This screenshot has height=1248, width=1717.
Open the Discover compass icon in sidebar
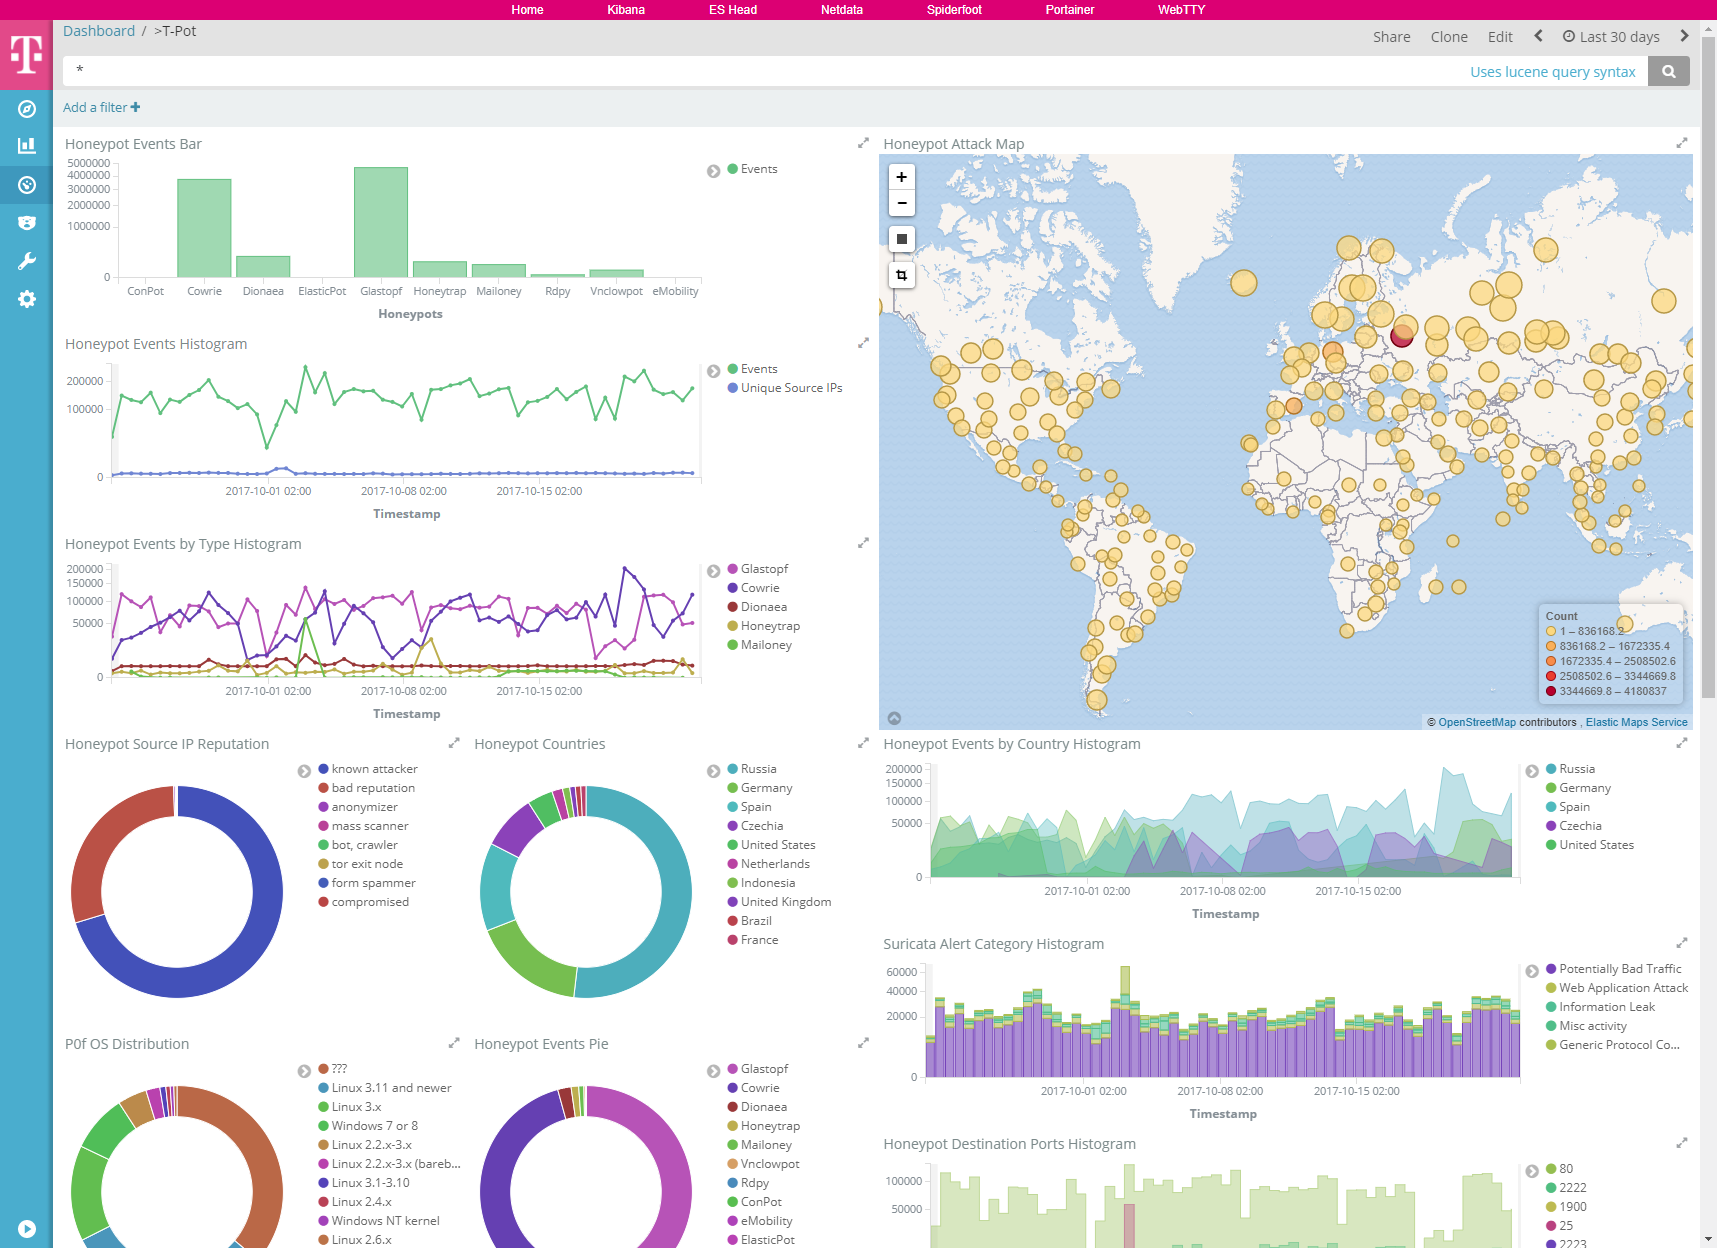[x=27, y=109]
